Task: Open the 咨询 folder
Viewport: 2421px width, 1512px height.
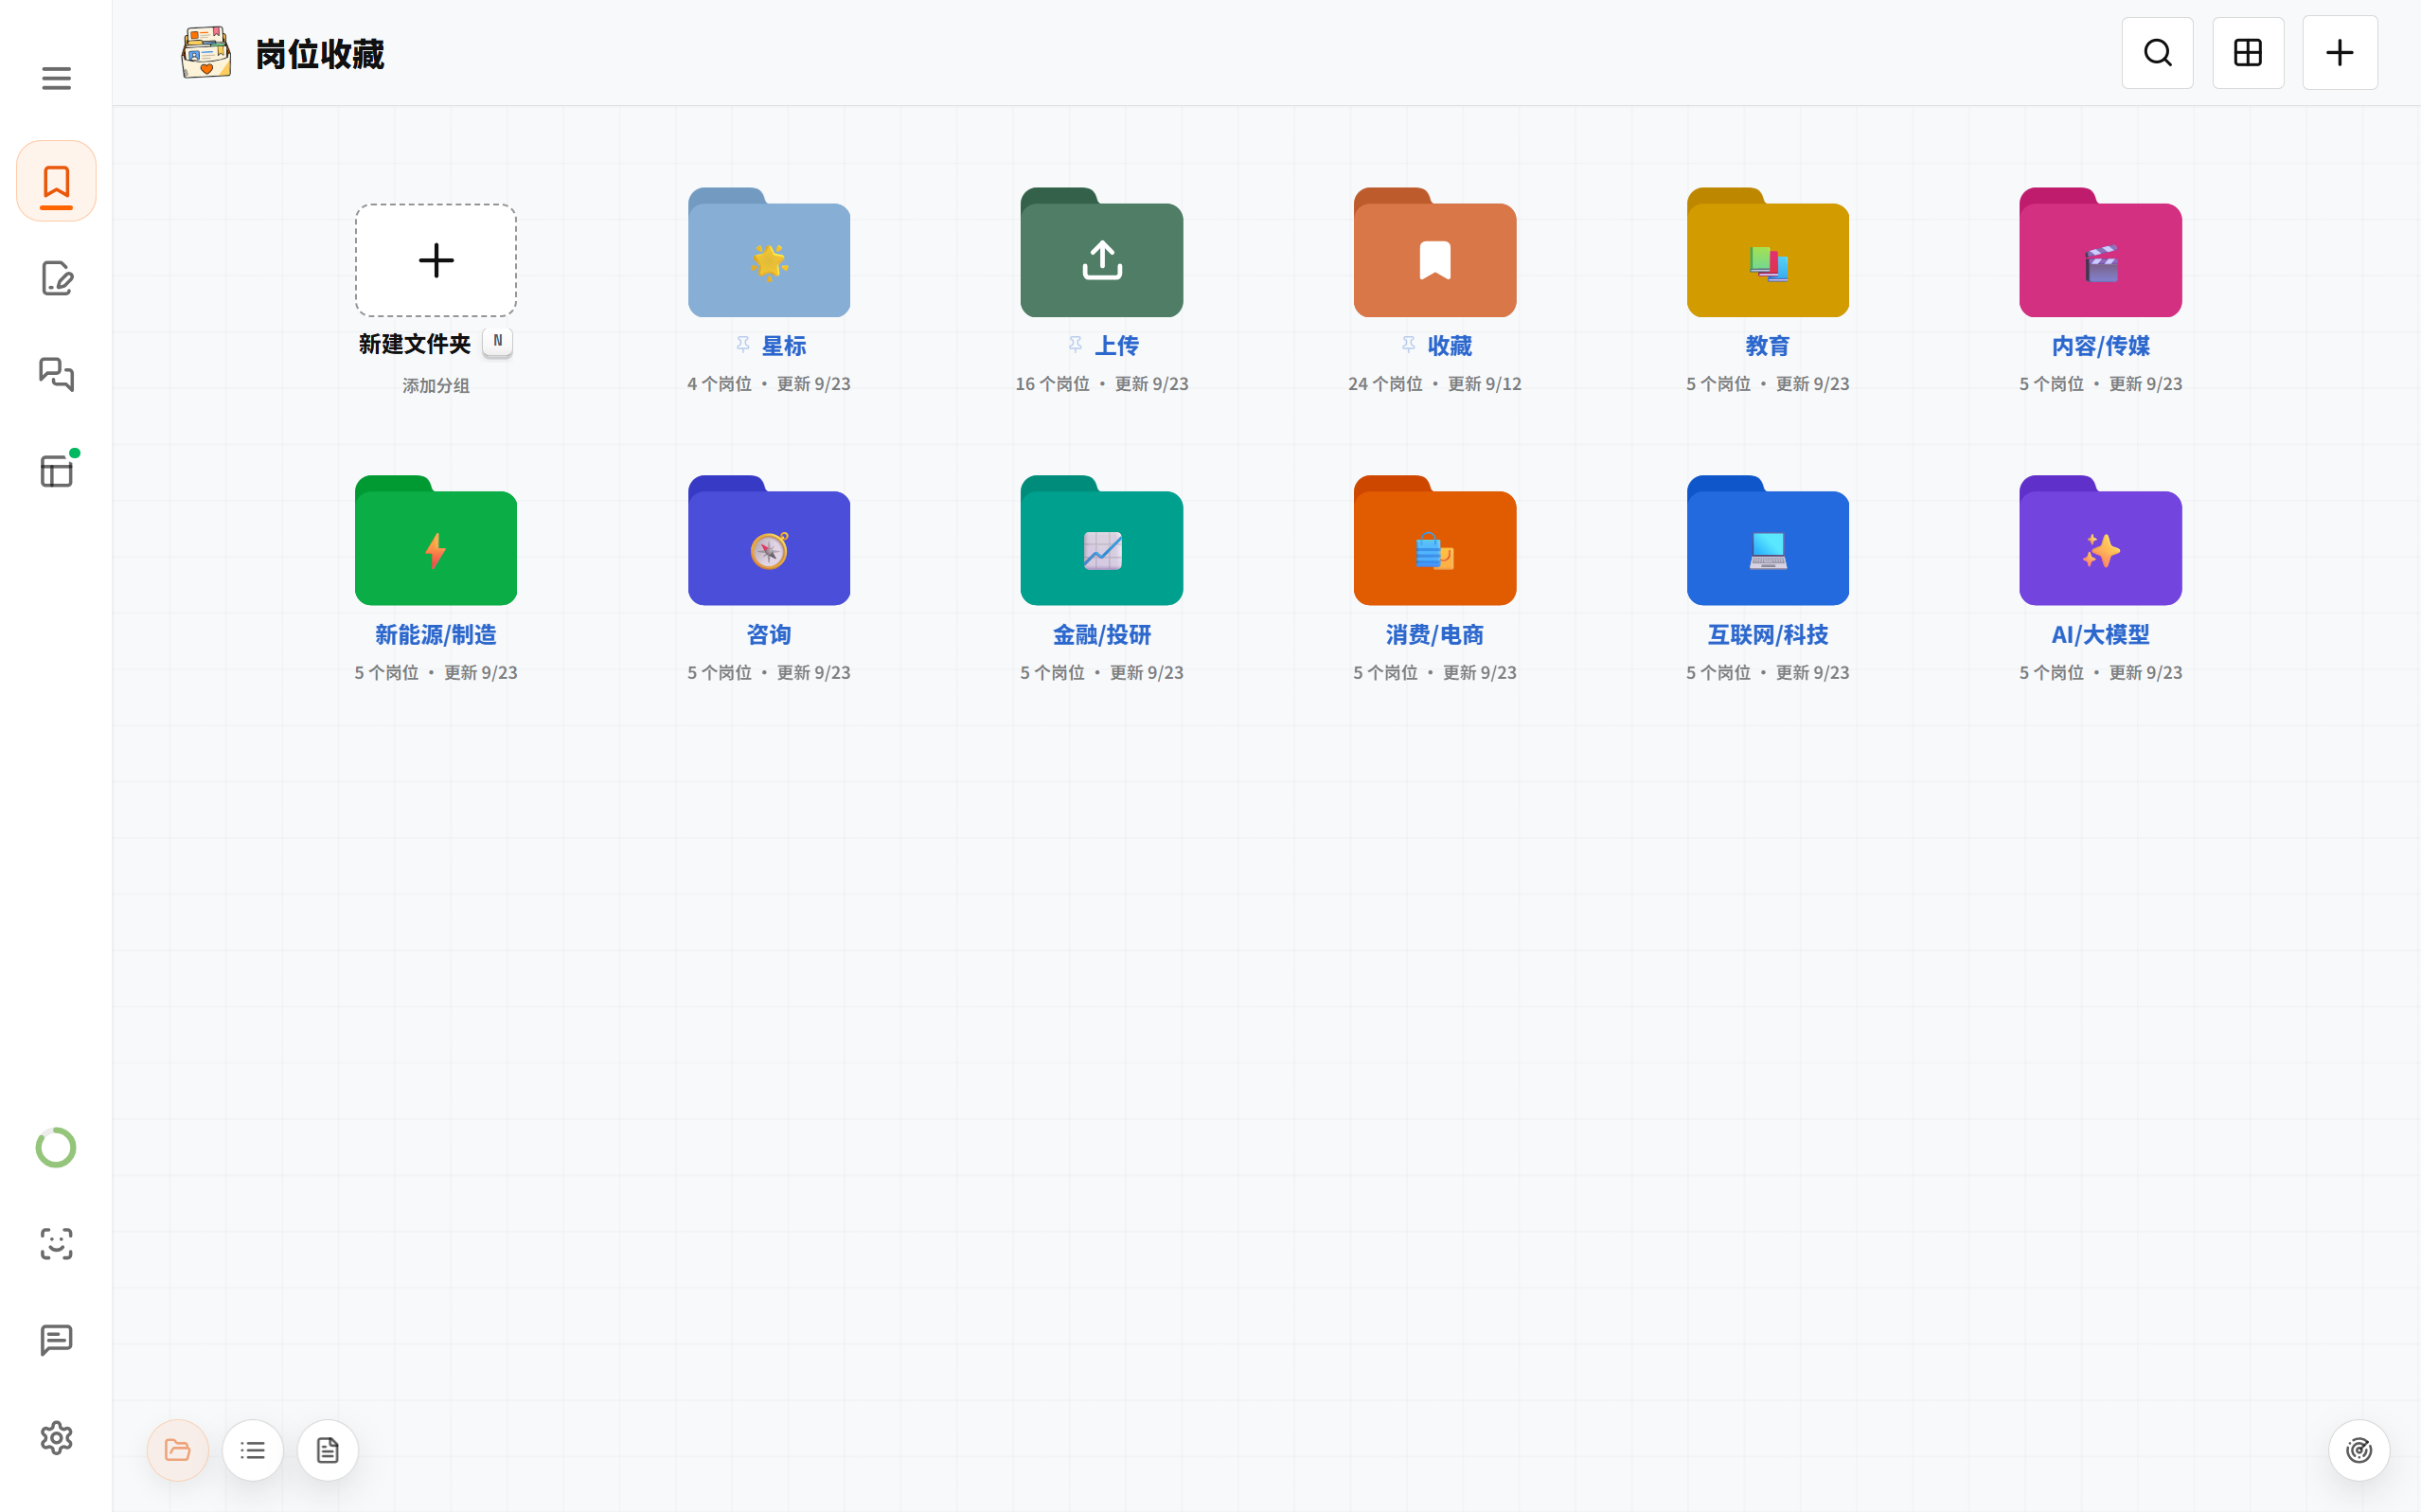Action: click(x=769, y=540)
